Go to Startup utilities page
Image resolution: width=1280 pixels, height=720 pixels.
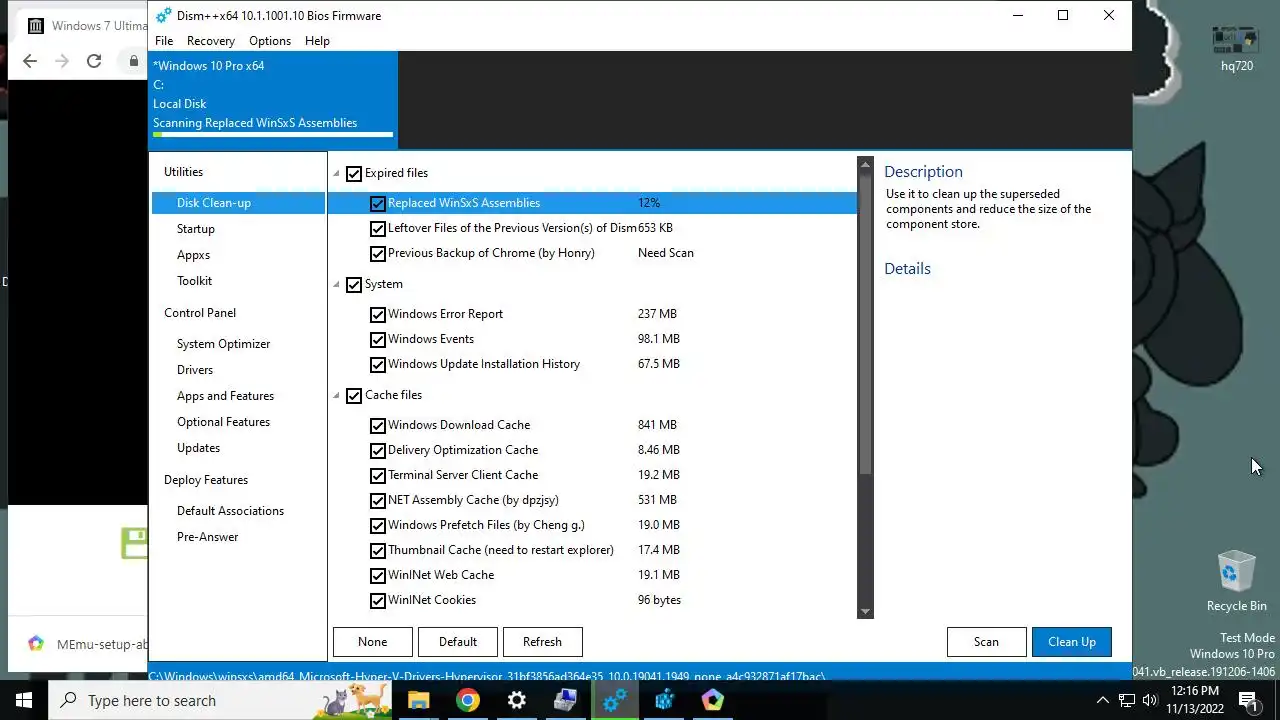click(x=196, y=229)
